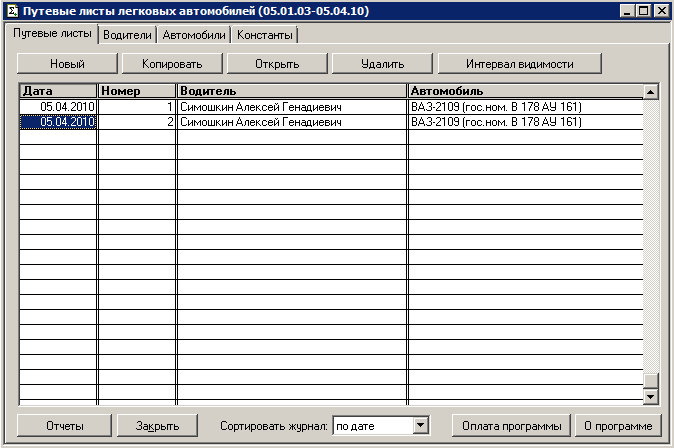Screen dimensions: 674x448
Task: Click the Отчеты button
Action: coord(64,426)
